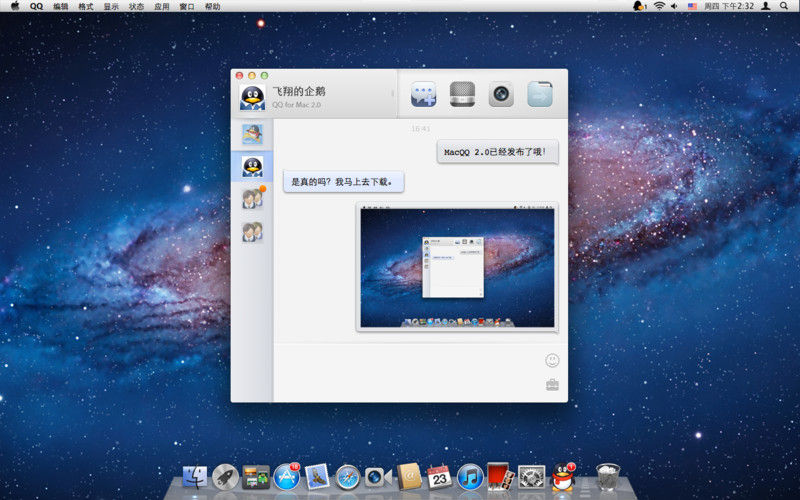Click the volume icon in menu bar
The height and width of the screenshot is (500, 800).
[x=674, y=6]
